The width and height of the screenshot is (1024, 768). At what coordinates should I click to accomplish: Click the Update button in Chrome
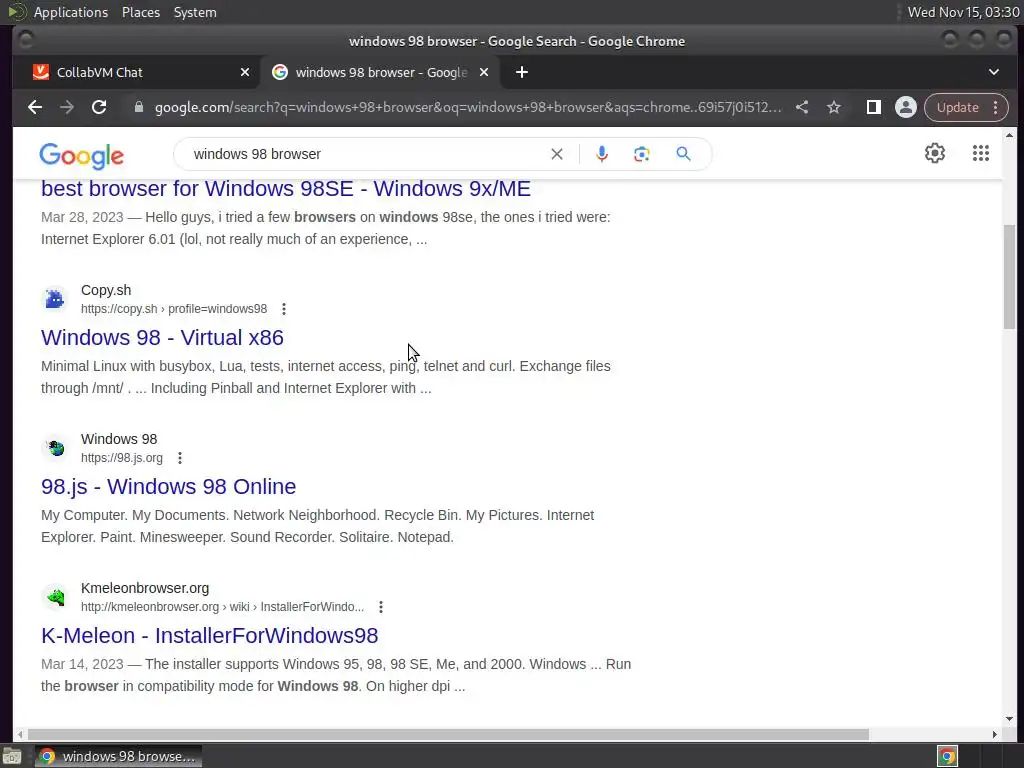click(957, 107)
